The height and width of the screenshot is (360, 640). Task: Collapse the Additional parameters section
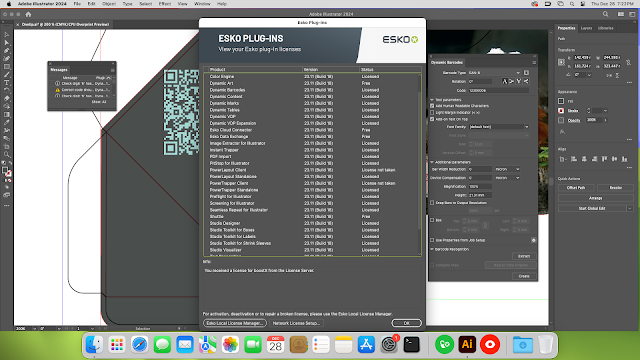click(x=432, y=162)
